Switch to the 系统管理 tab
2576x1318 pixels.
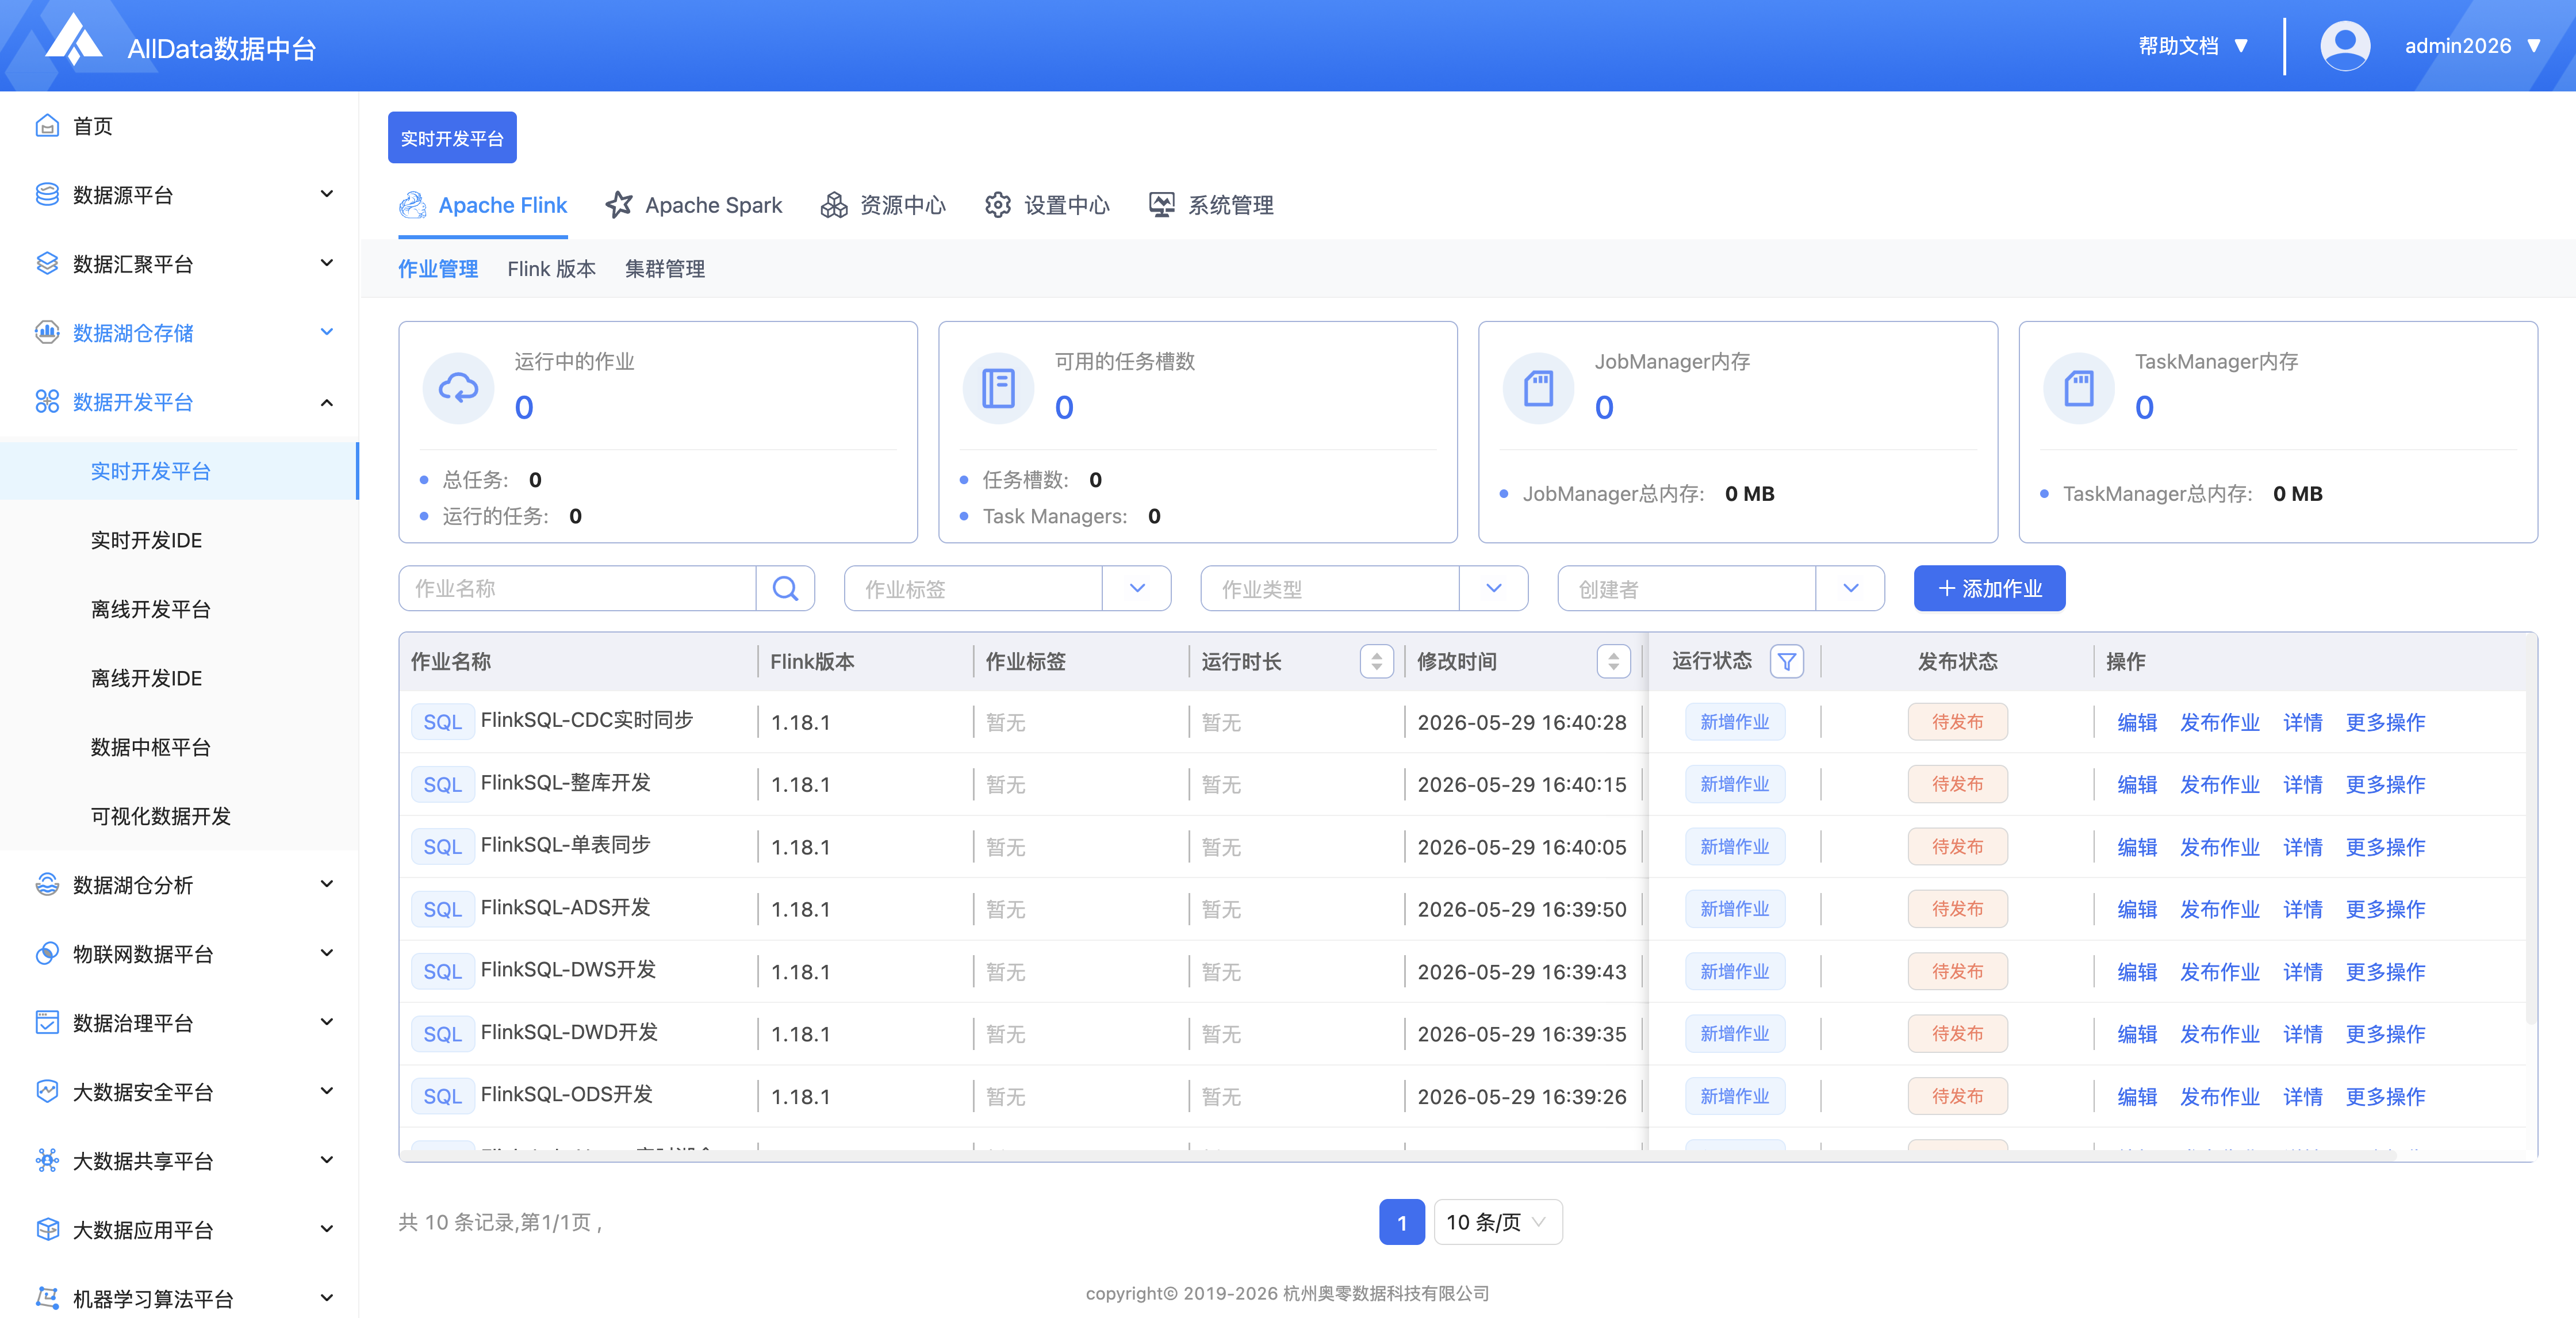click(x=1211, y=205)
